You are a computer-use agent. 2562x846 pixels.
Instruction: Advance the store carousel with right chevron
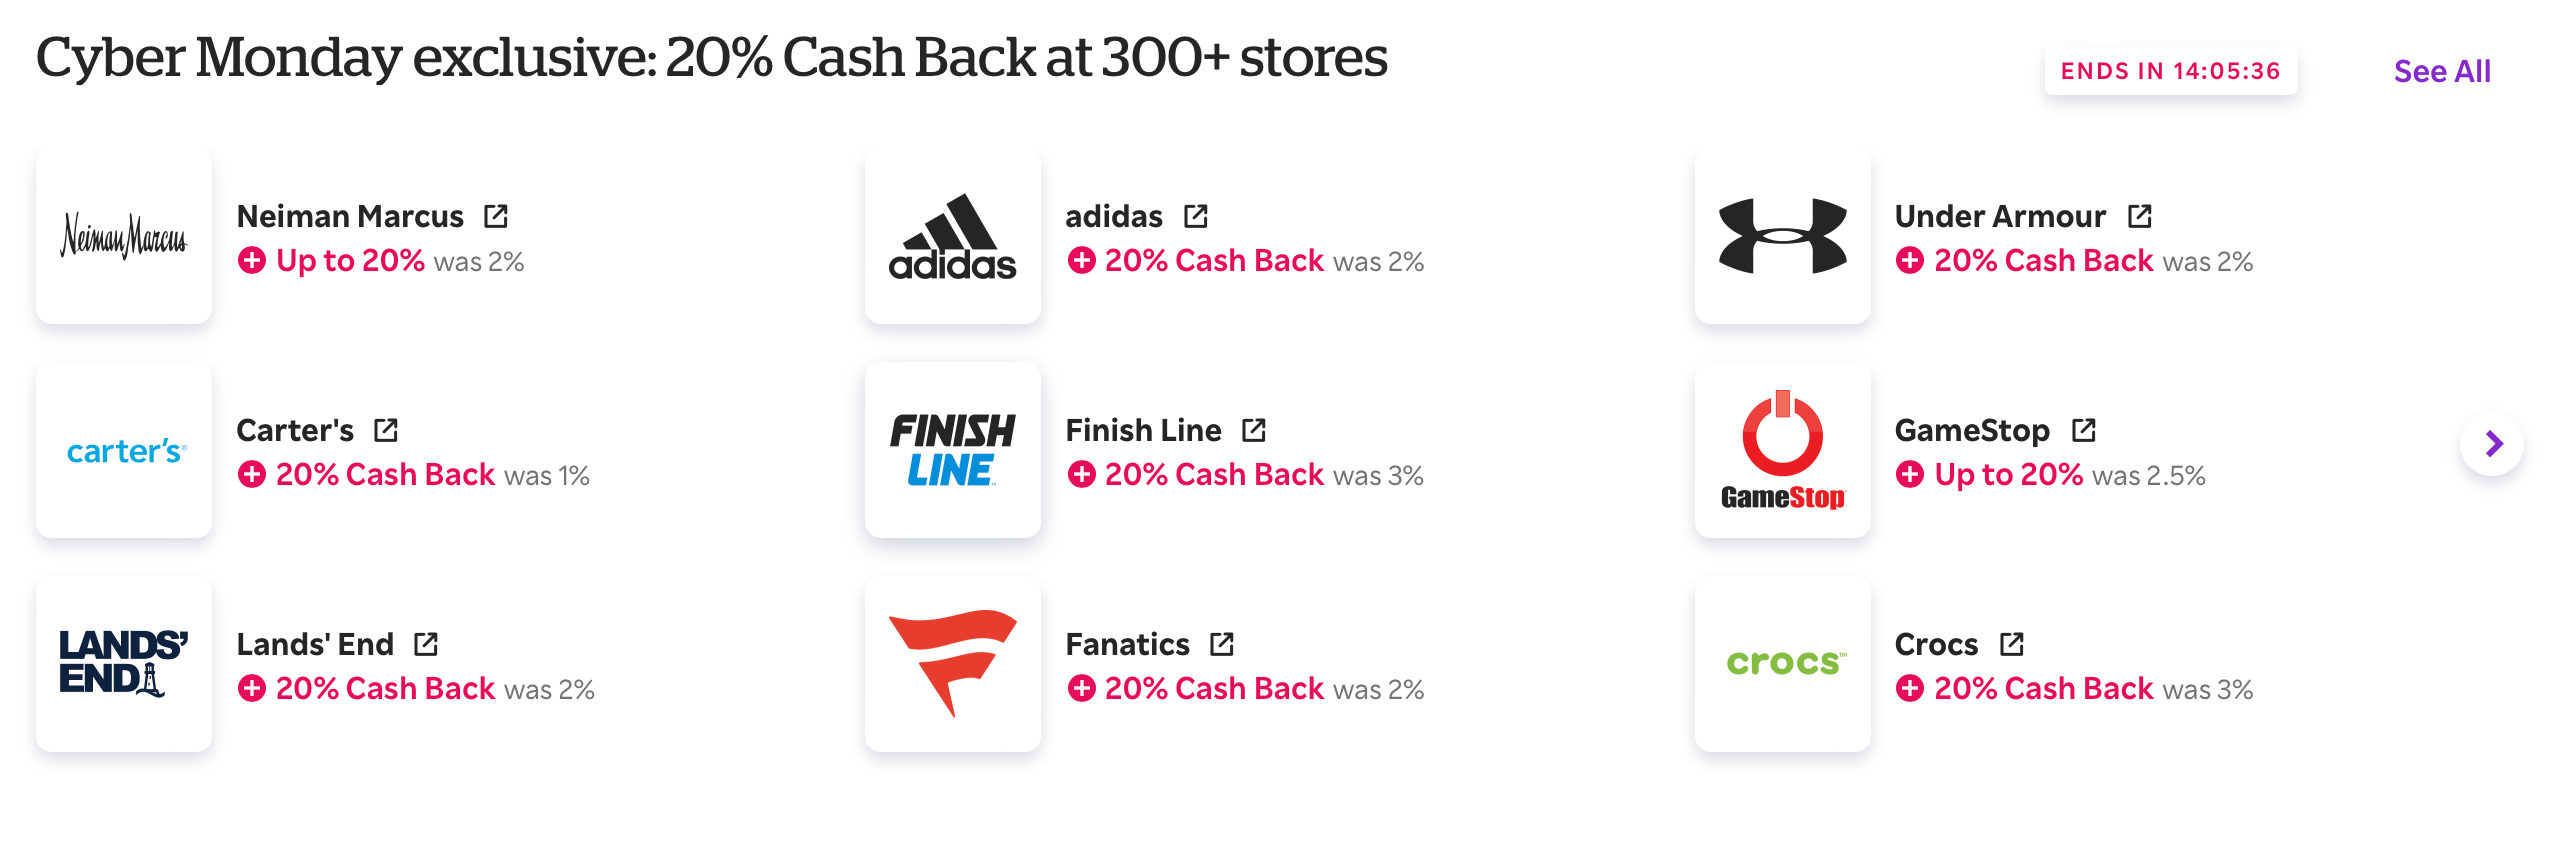tap(2492, 443)
